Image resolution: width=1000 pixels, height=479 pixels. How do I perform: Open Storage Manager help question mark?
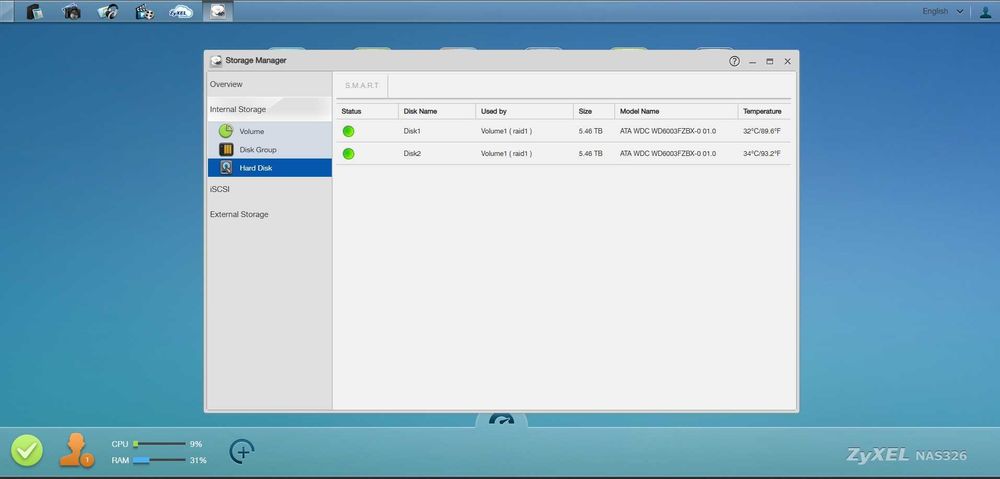pyautogui.click(x=734, y=61)
